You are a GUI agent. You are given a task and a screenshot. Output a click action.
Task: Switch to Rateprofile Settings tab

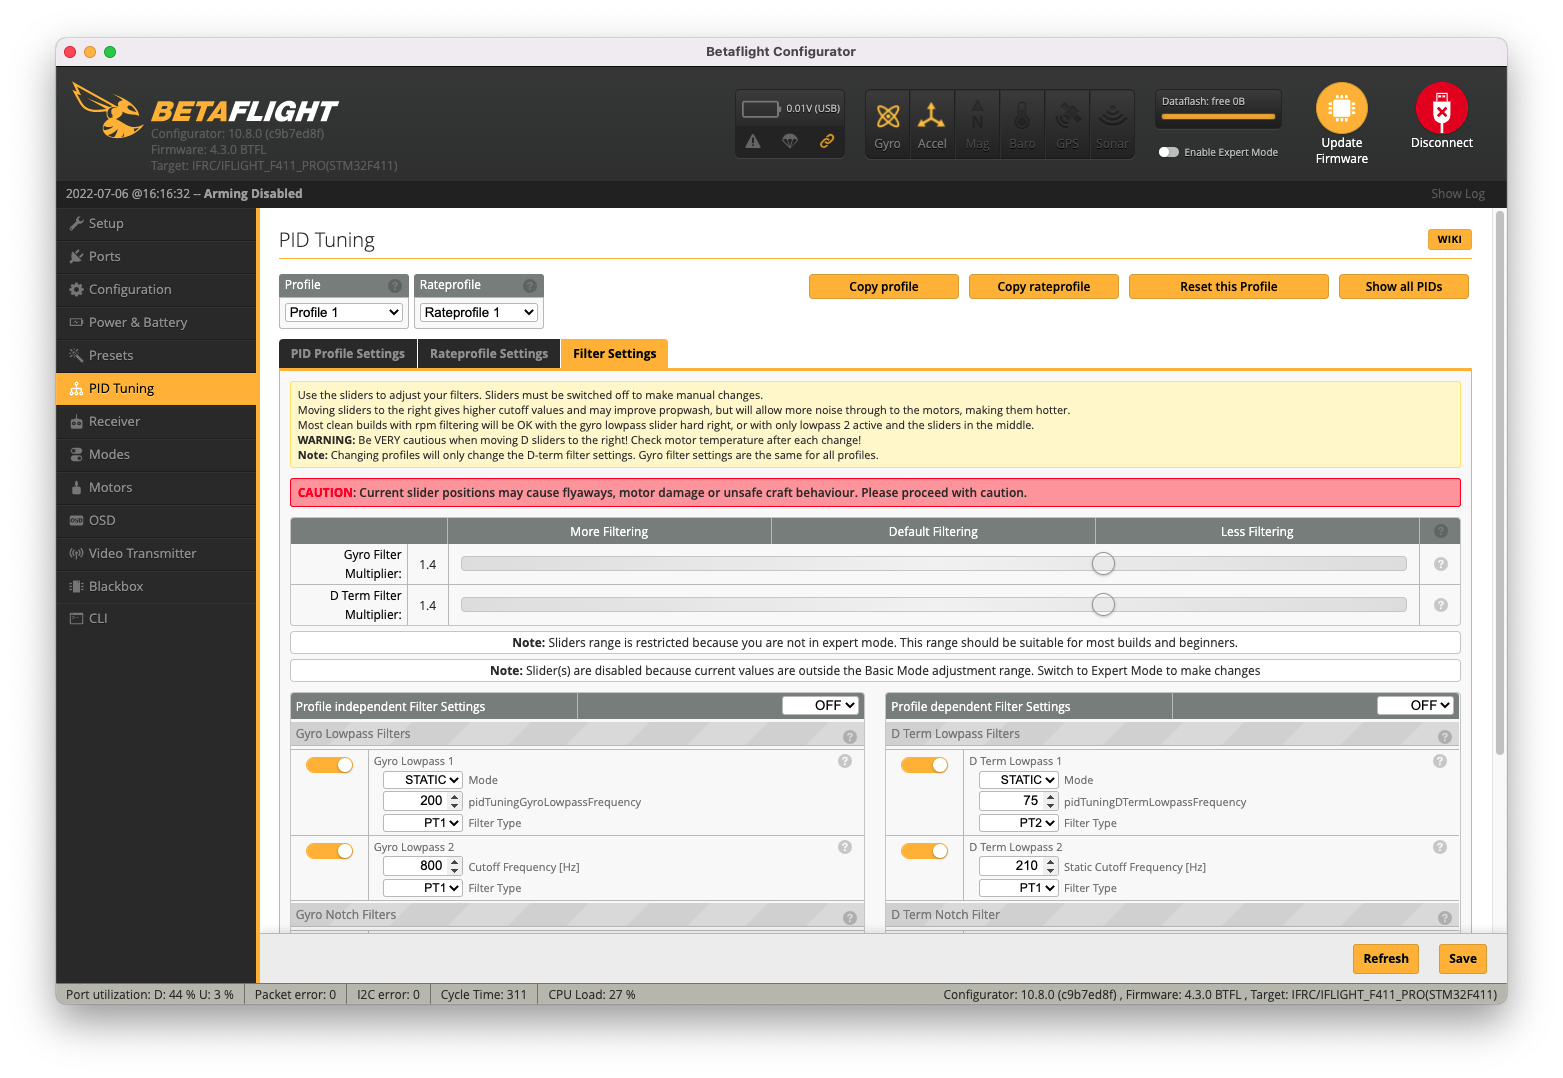(489, 354)
